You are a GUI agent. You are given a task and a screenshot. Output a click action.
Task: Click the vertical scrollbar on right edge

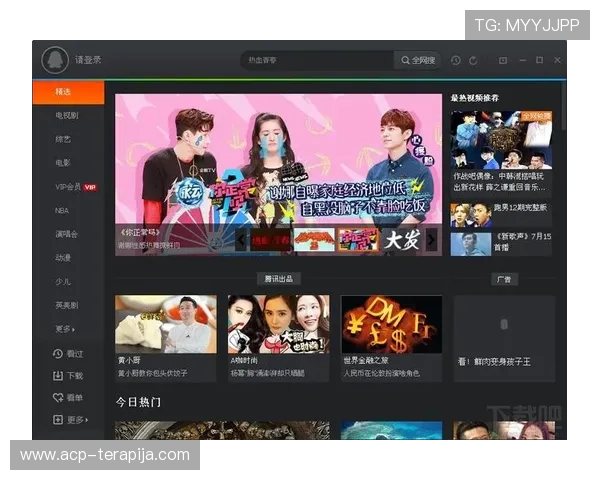coord(564,106)
